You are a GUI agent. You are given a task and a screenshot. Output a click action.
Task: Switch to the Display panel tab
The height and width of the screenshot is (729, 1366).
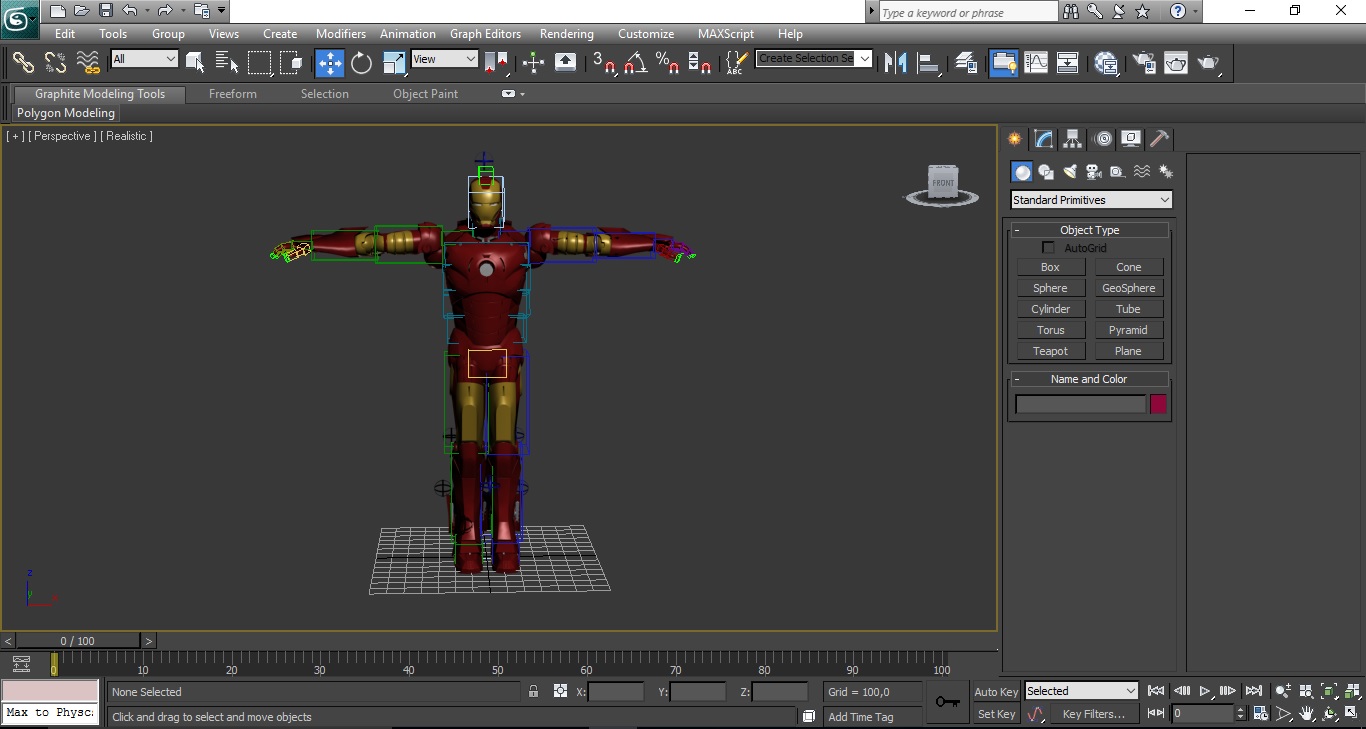[1131, 139]
